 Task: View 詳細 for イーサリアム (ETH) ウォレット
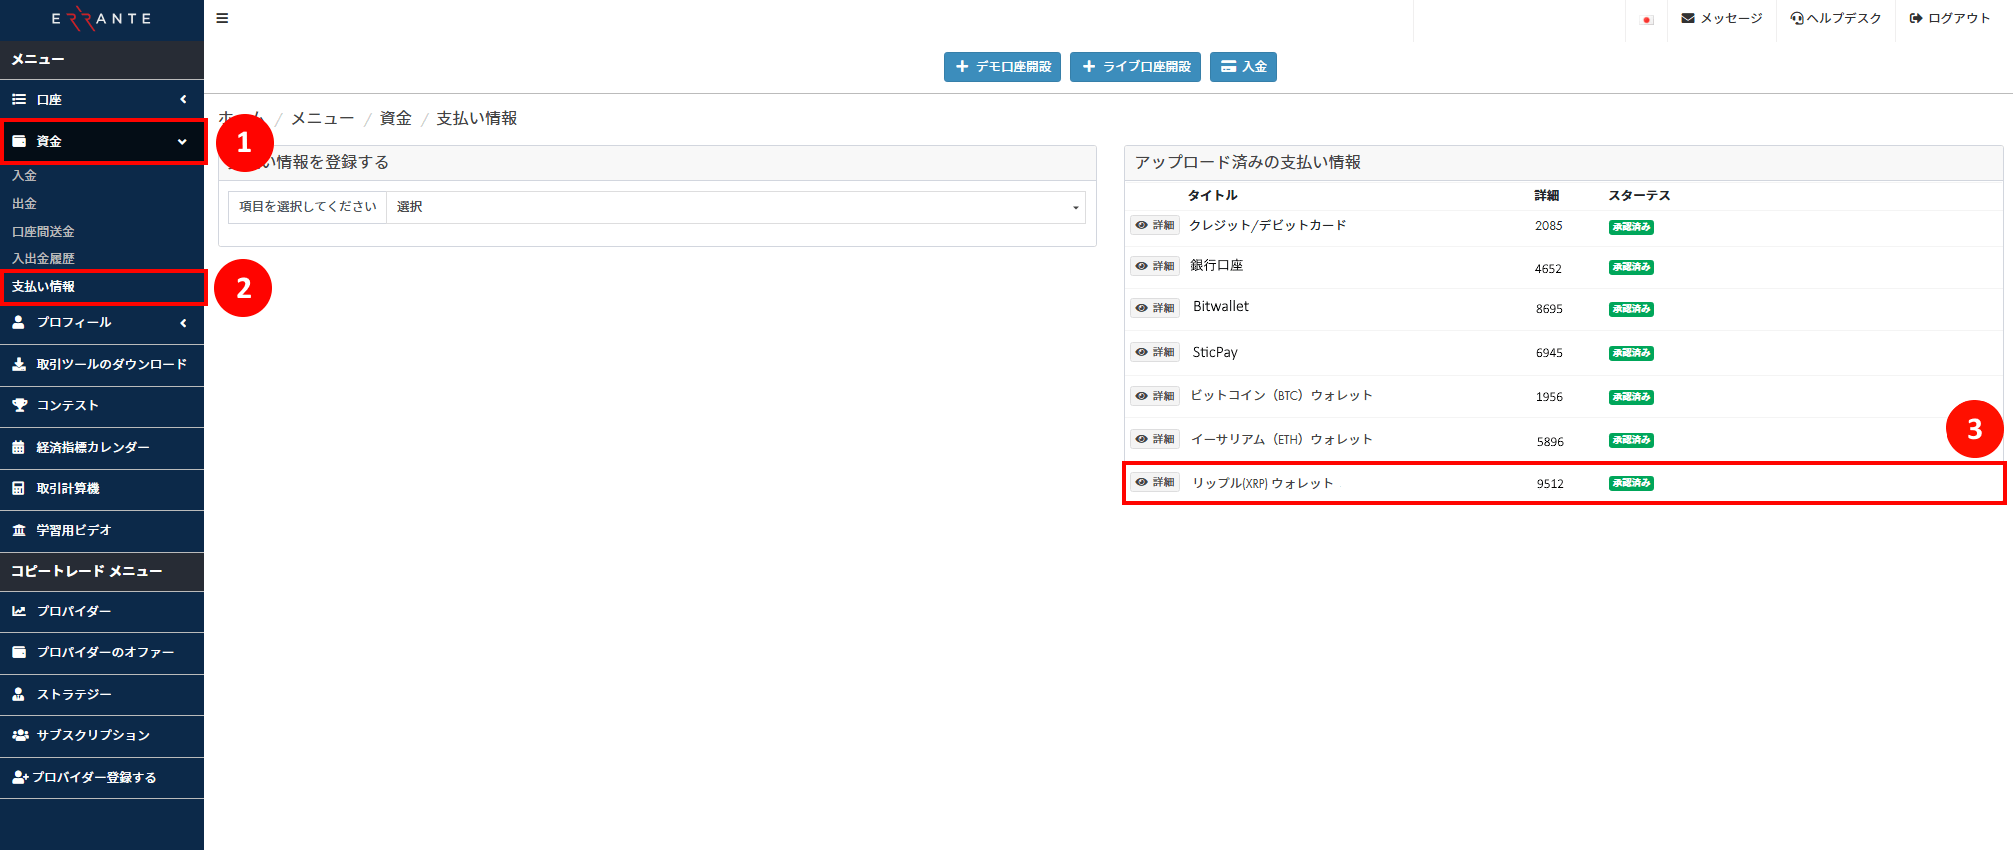click(1155, 439)
